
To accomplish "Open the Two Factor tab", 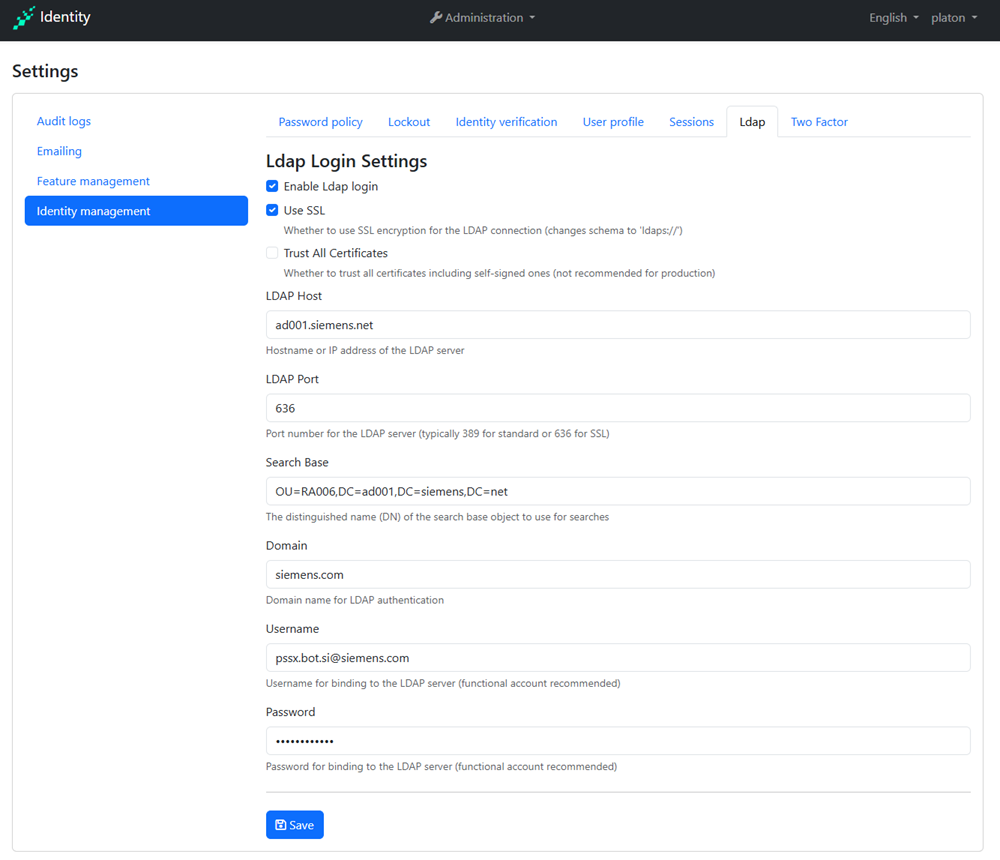I will pyautogui.click(x=819, y=122).
